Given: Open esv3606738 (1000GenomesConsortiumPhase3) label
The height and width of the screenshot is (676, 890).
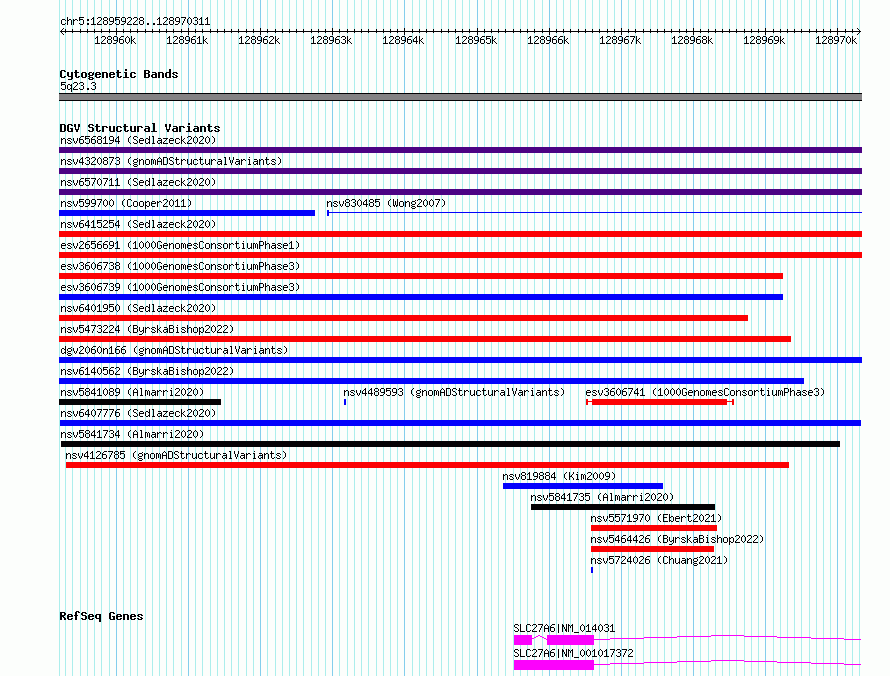Looking at the screenshot, I should coord(180,266).
